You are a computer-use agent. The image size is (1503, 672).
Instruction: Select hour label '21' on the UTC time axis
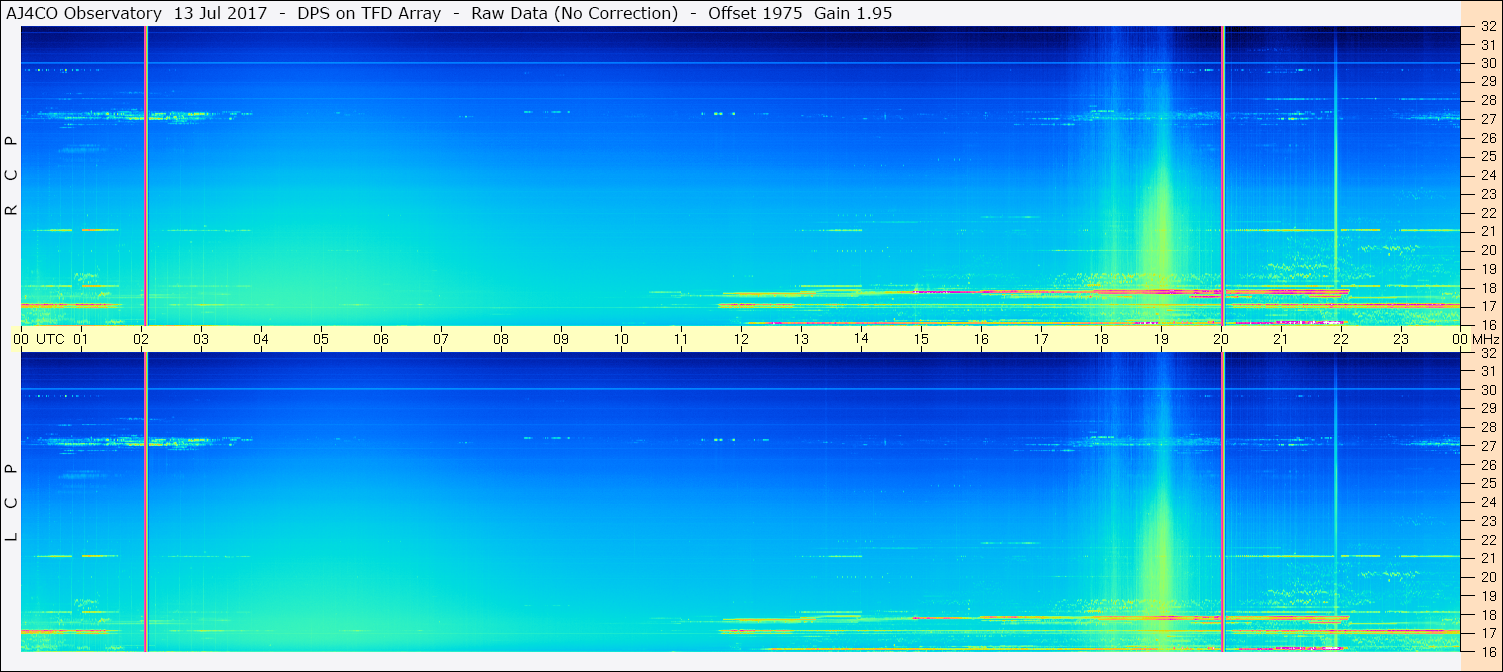click(1281, 339)
